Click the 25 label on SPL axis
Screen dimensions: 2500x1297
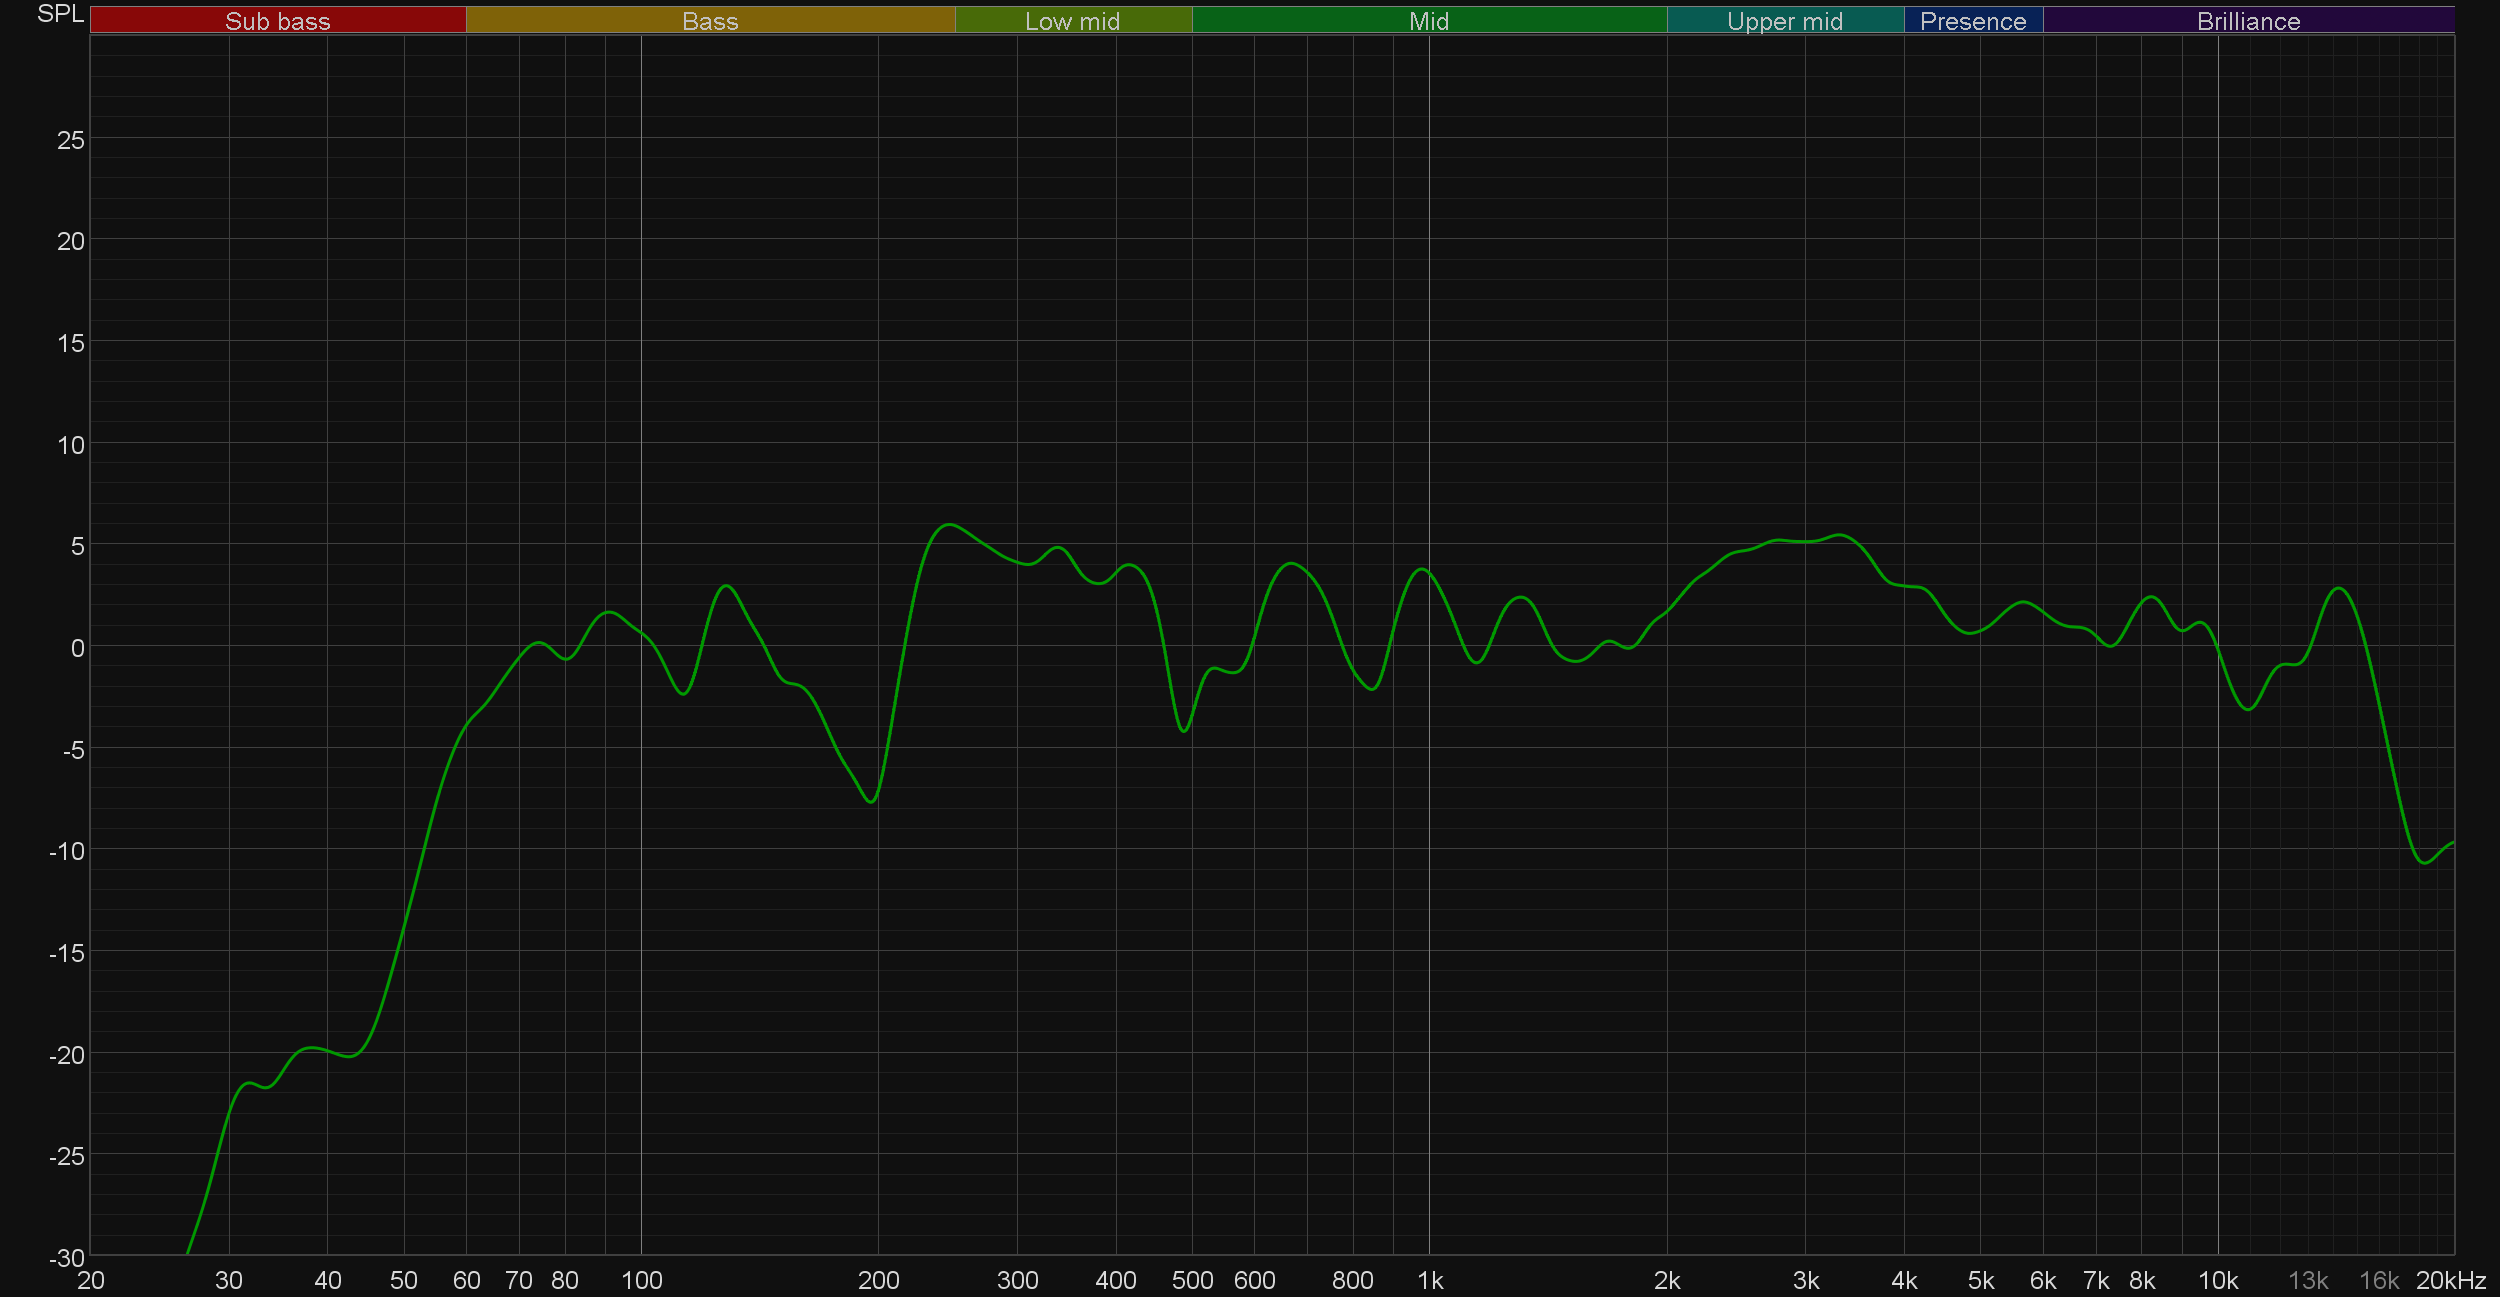point(70,140)
